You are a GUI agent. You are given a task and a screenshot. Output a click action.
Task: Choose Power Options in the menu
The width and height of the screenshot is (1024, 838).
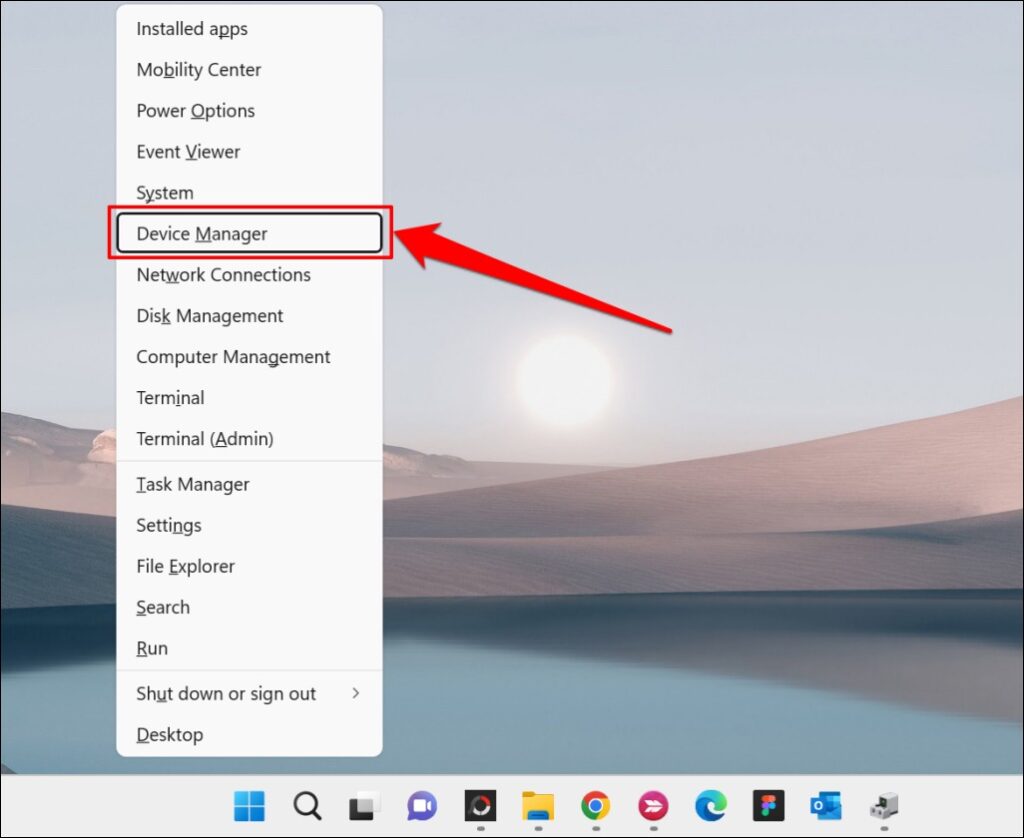249,111
